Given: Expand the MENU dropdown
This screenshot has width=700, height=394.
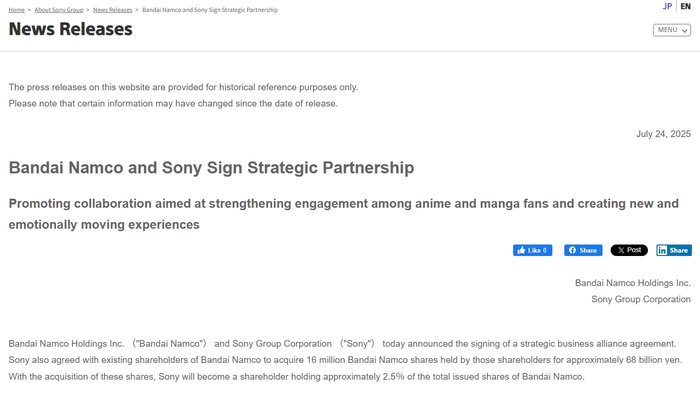Looking at the screenshot, I should [x=672, y=30].
